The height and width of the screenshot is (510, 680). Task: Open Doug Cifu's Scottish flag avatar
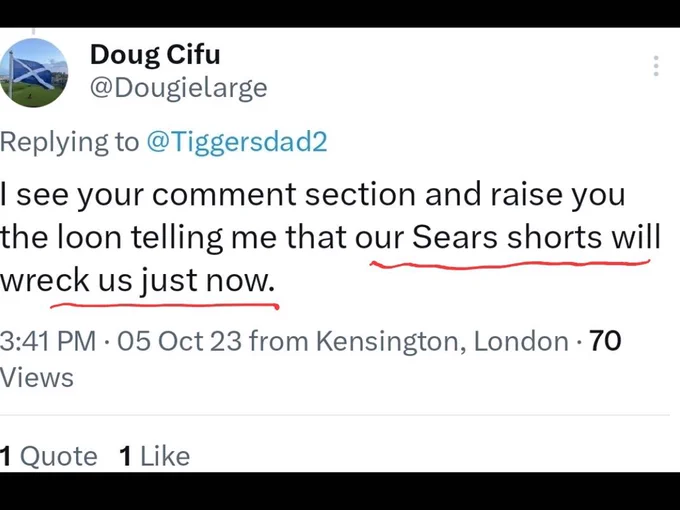coord(34,72)
